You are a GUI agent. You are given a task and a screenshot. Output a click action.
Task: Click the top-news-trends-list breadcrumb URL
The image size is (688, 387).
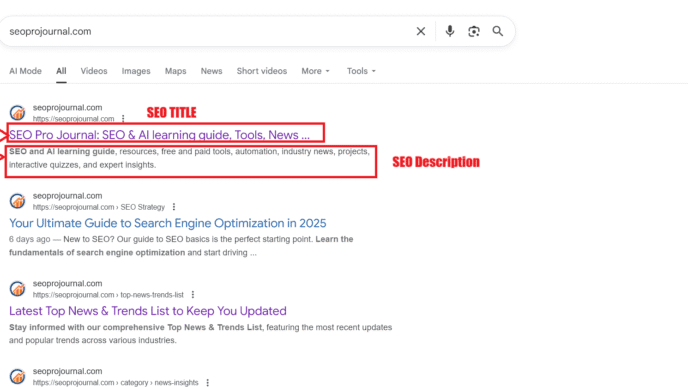pos(108,295)
